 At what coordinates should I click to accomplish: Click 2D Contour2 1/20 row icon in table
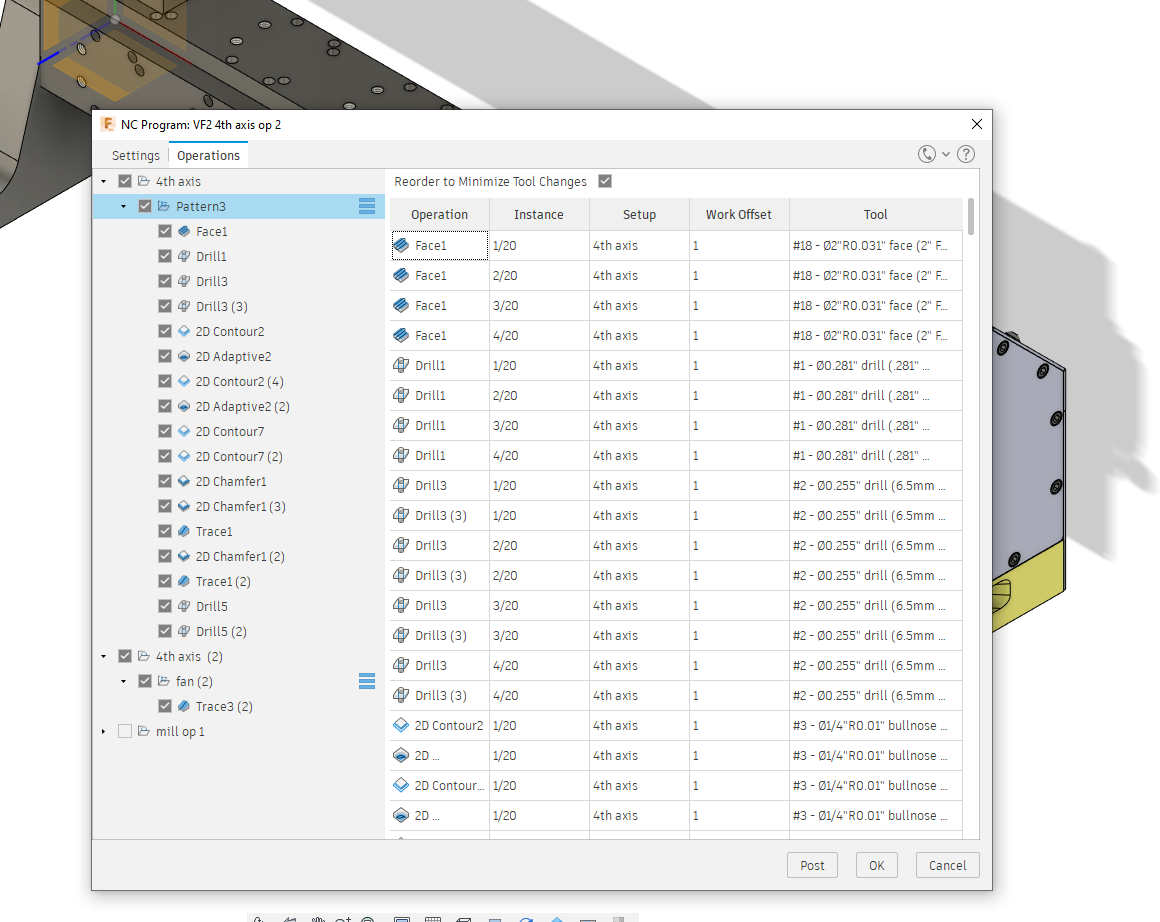point(401,725)
